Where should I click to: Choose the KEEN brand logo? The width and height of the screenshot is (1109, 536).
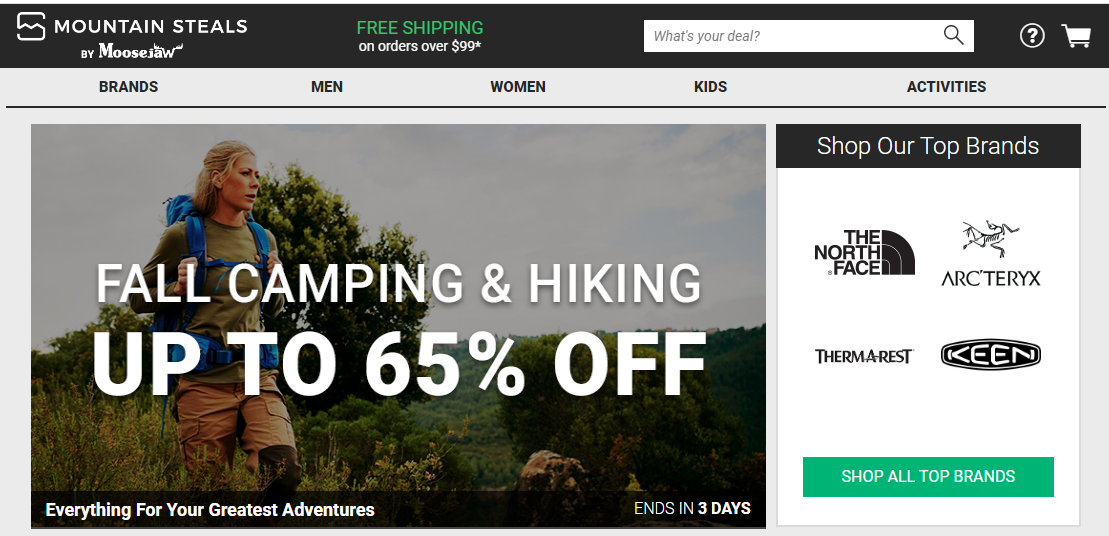tap(990, 355)
